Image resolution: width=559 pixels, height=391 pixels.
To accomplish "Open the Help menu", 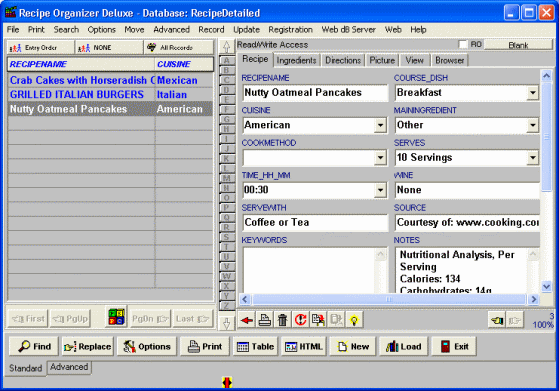I will pyautogui.click(x=418, y=30).
